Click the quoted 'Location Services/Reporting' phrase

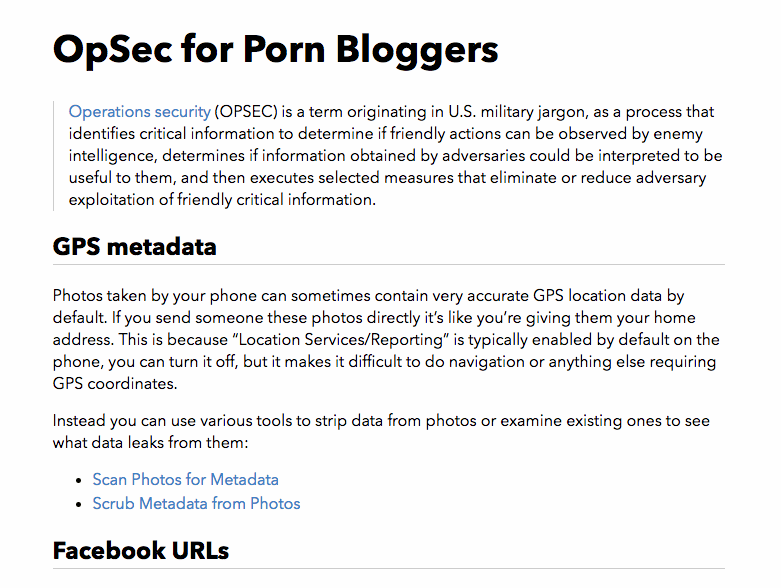341,340
